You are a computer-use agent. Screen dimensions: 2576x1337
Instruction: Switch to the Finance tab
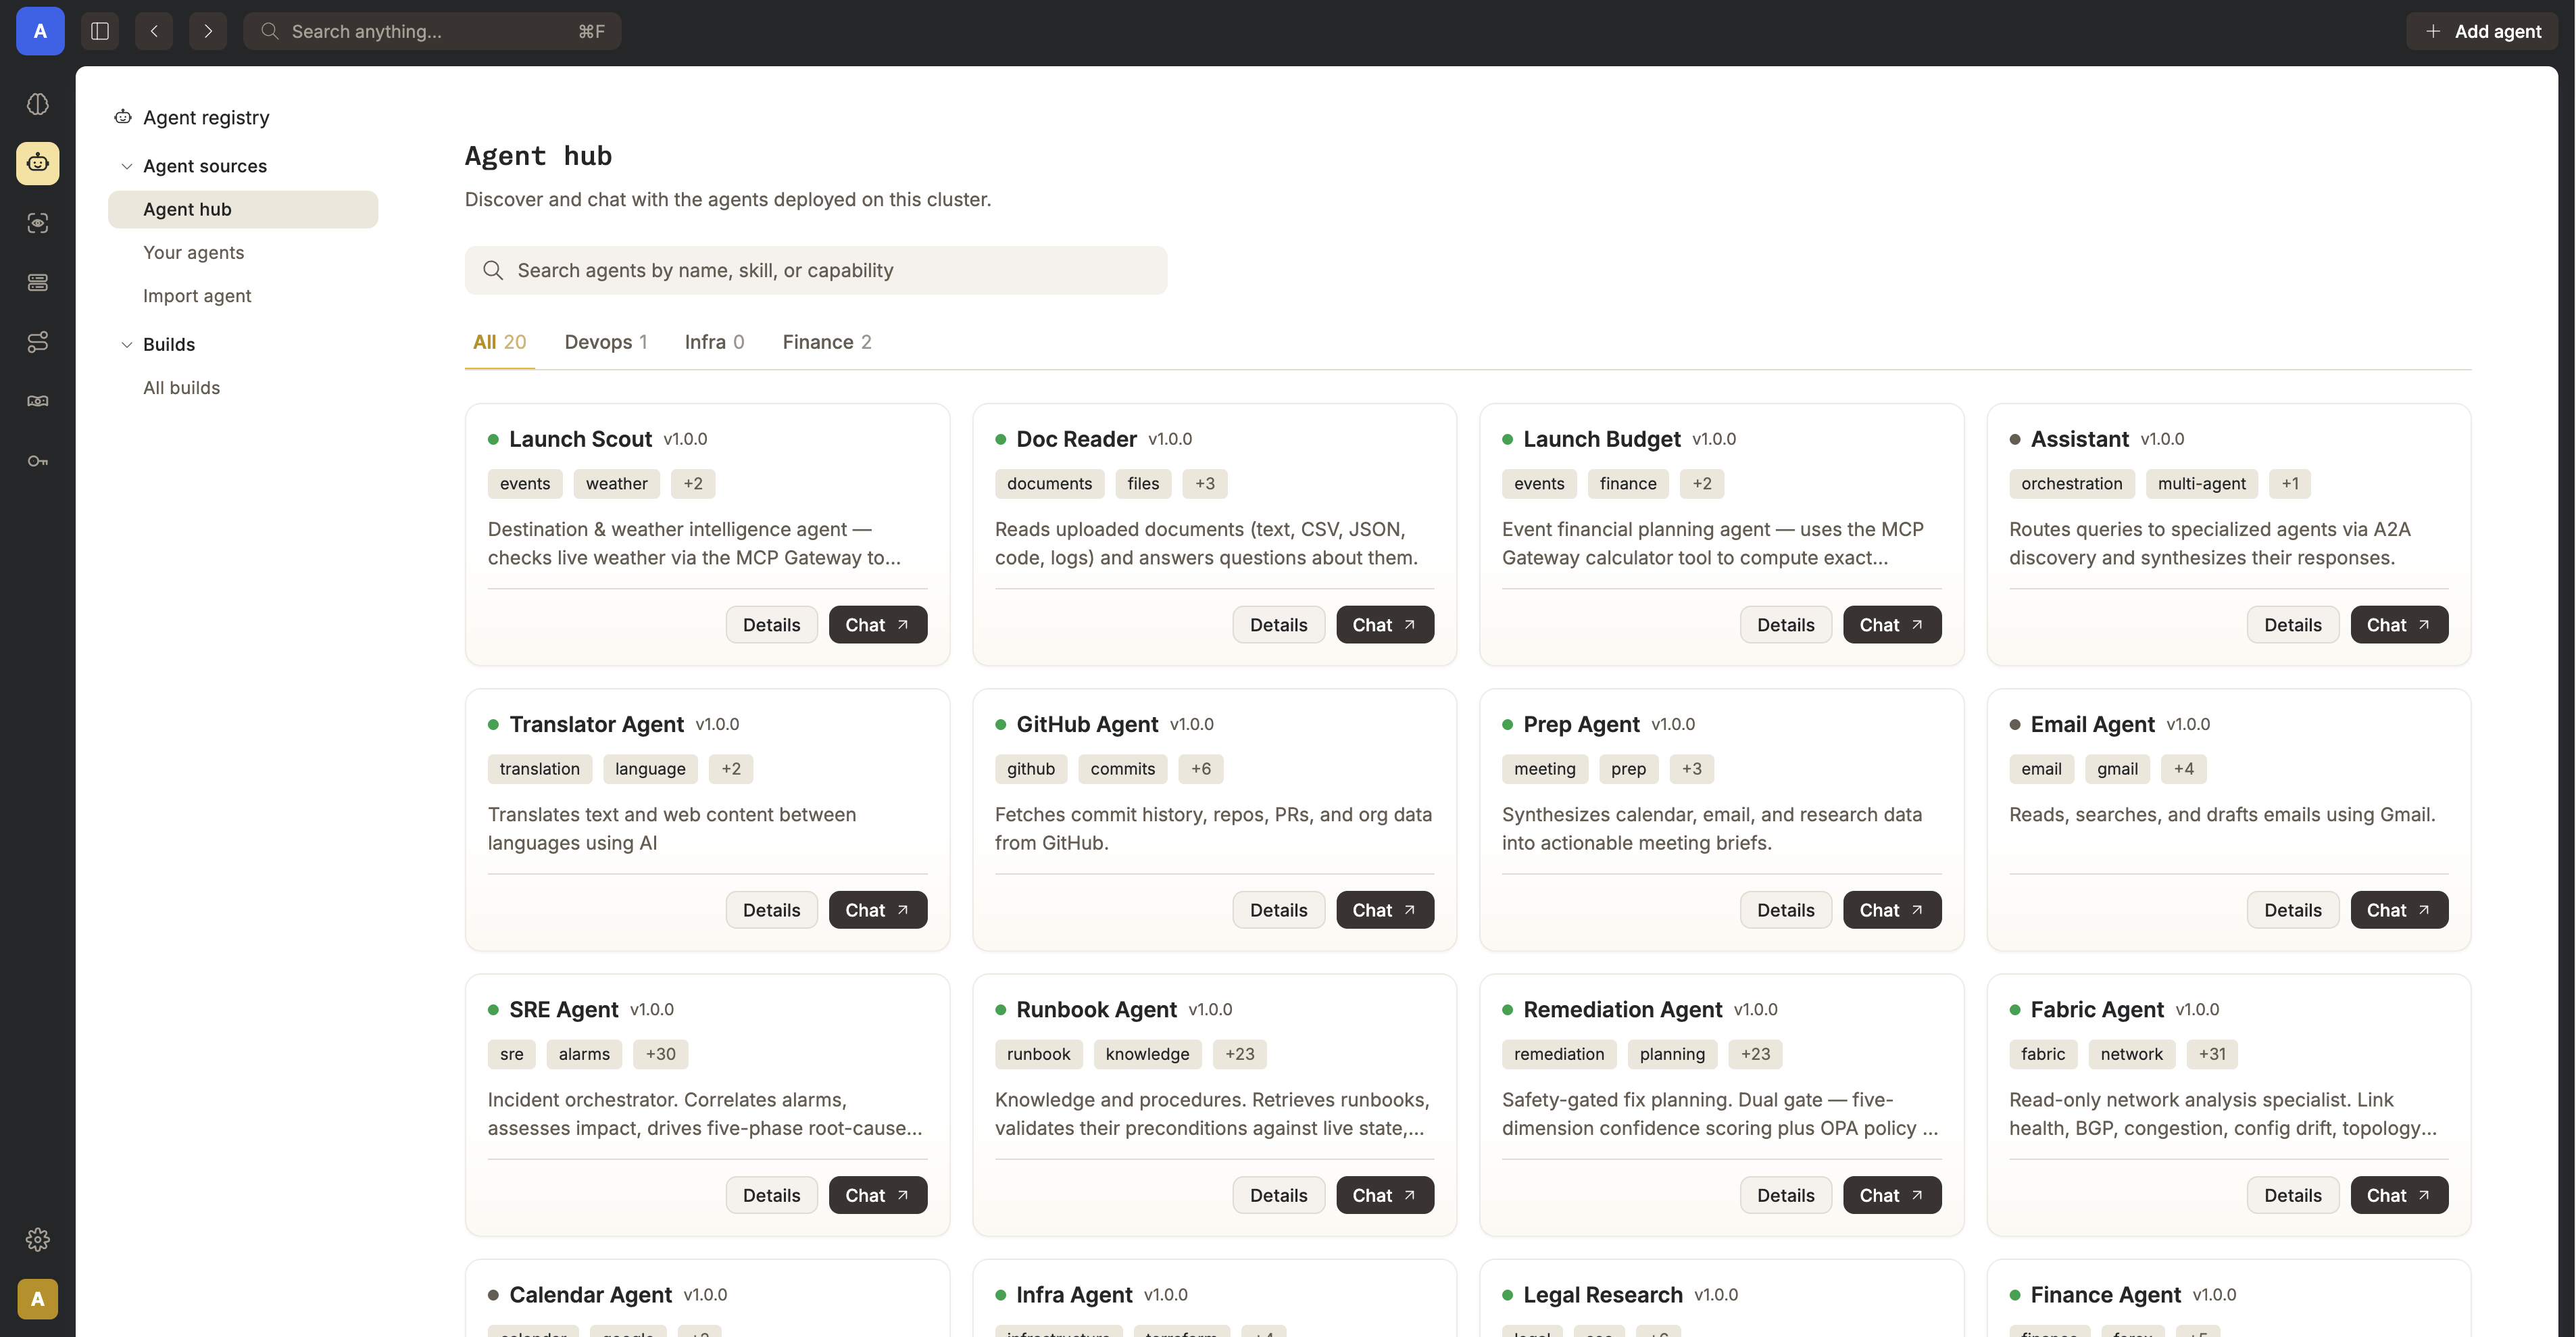click(x=827, y=342)
